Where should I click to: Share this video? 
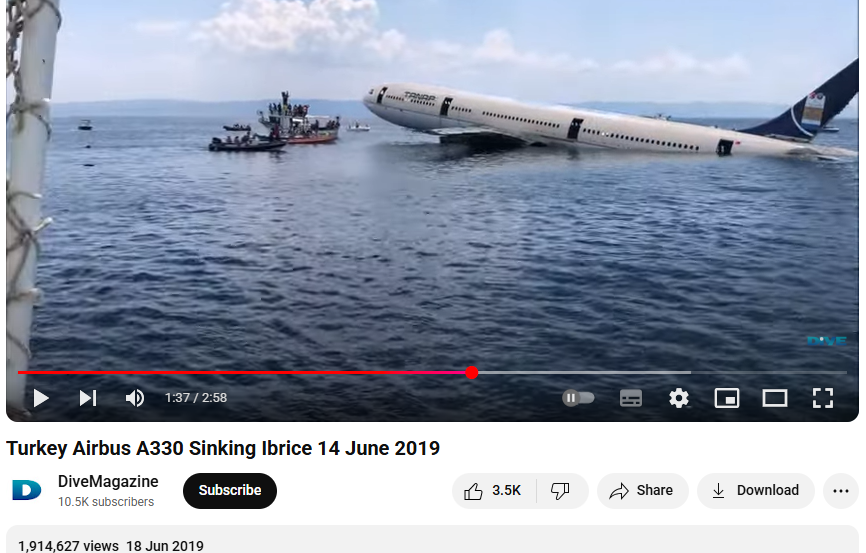[x=642, y=491]
